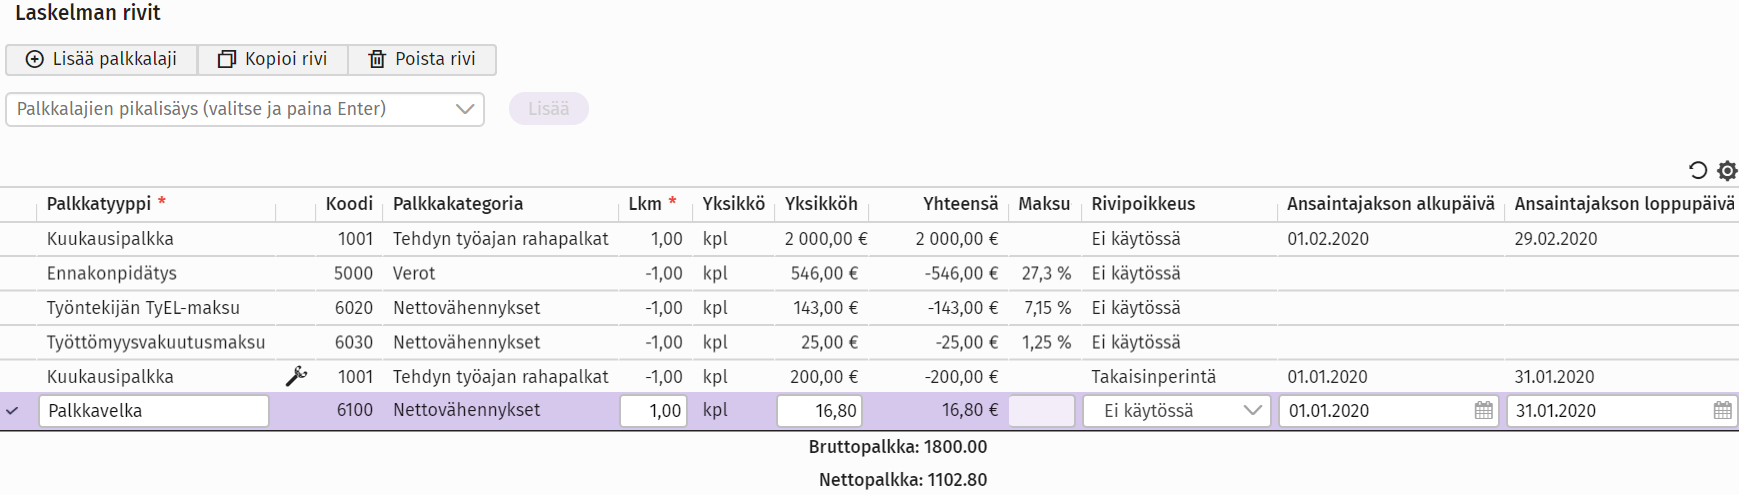Click the Yhteensä column header

[x=960, y=204]
